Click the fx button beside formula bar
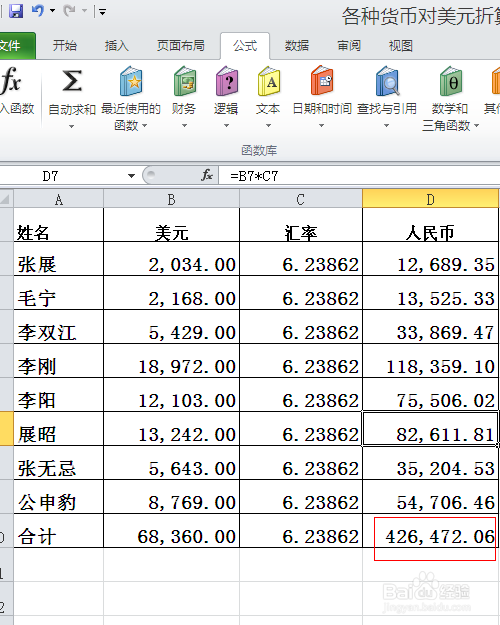Screen dimensions: 500x625 207,175
